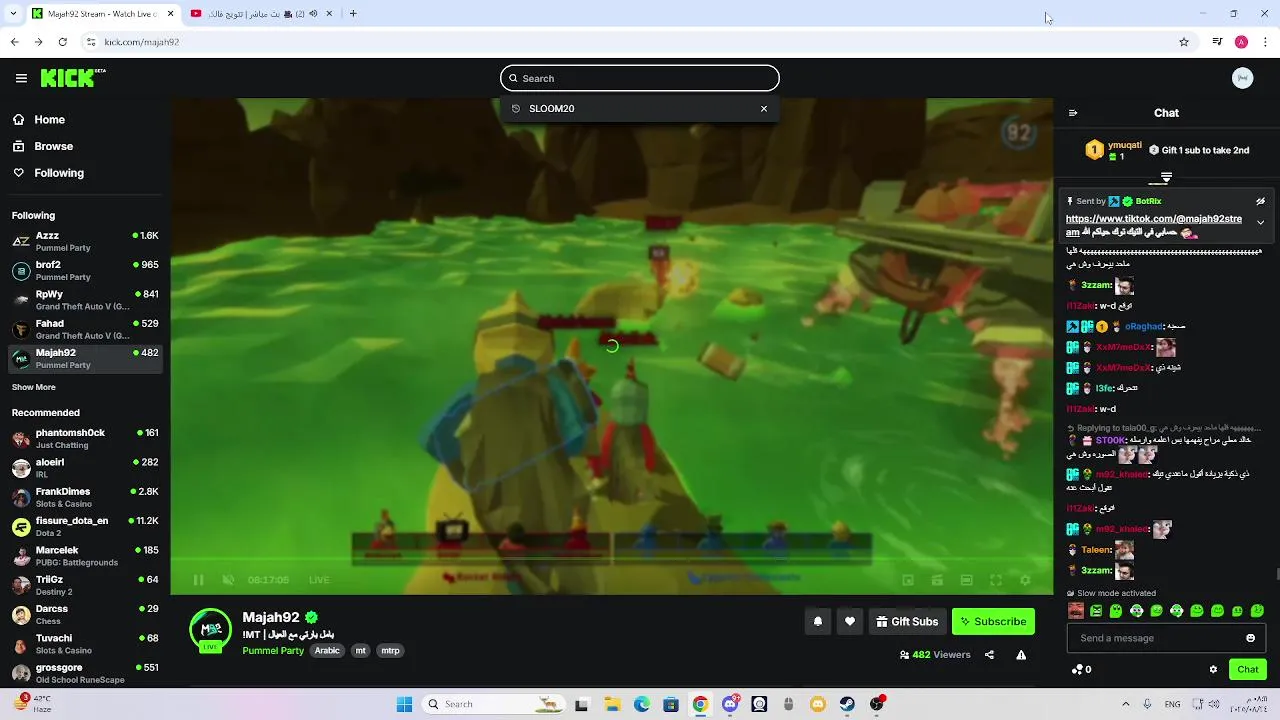Open the Majah92 channel avatar
This screenshot has height=720, width=1280.
click(211, 630)
